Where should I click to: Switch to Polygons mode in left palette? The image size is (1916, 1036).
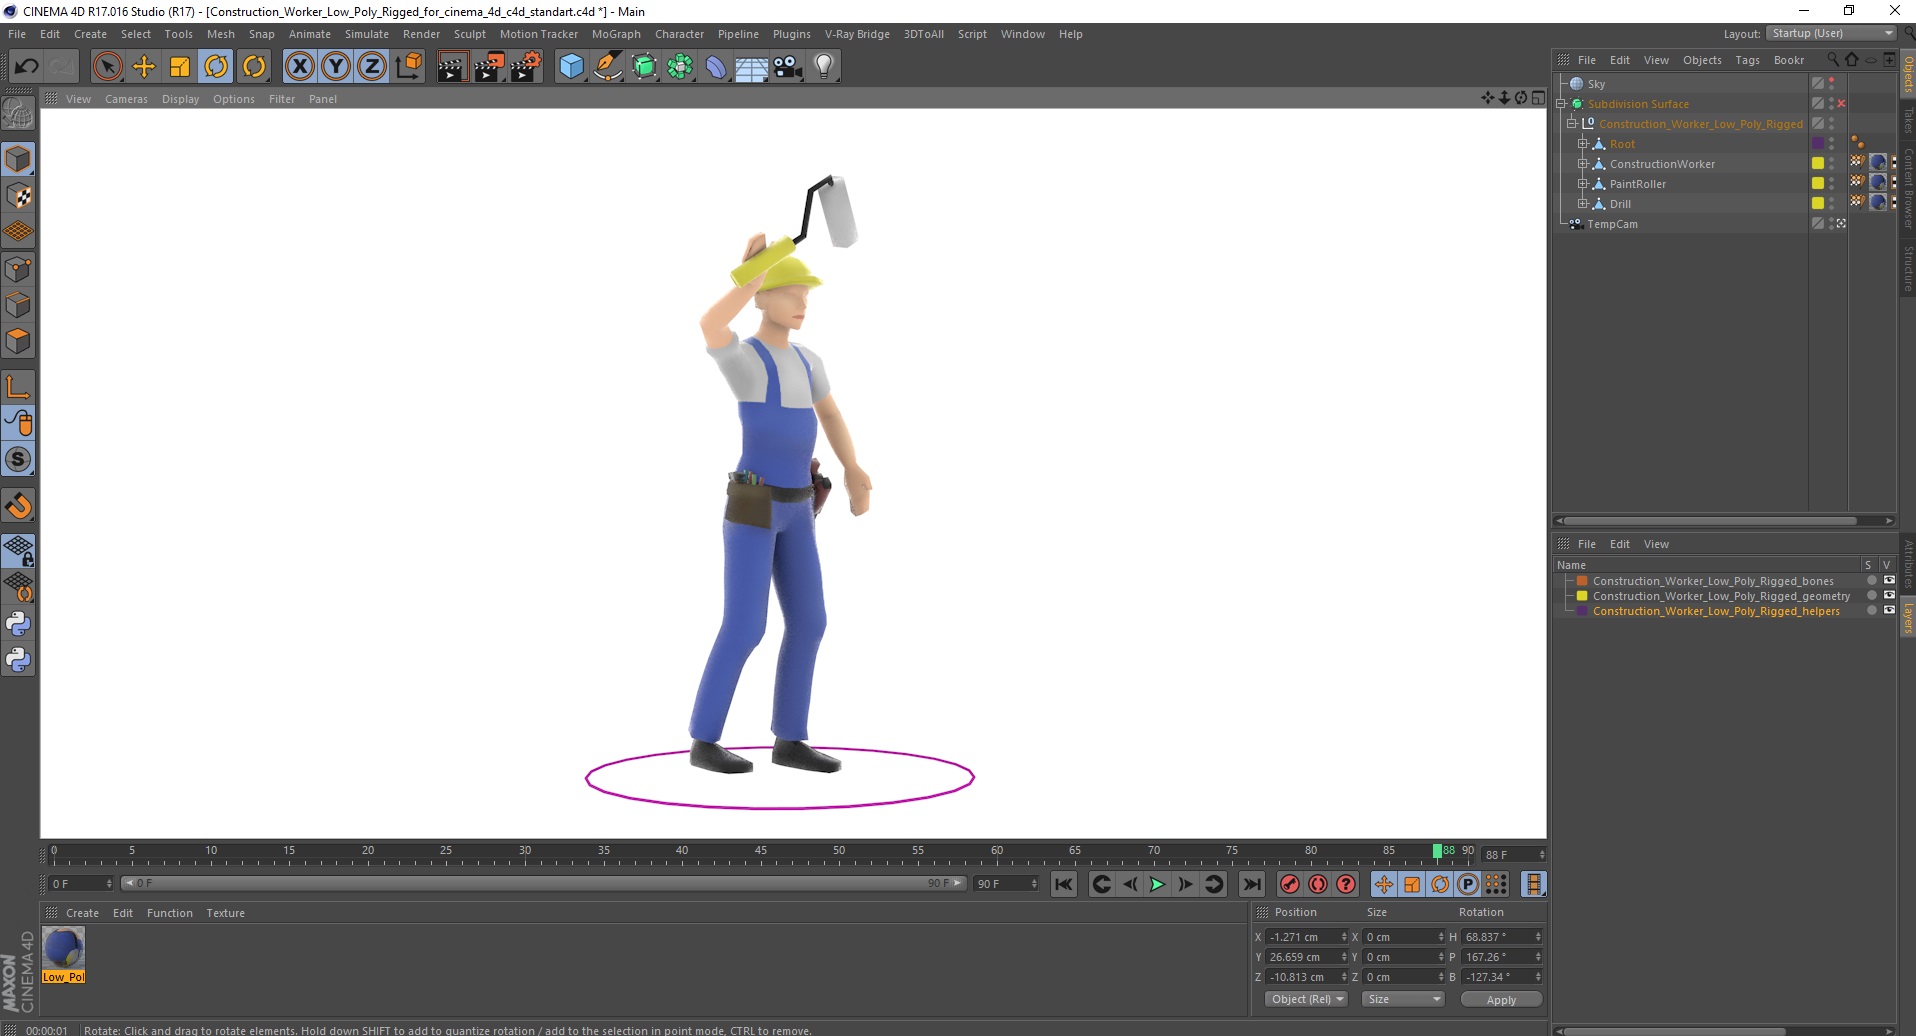[x=18, y=341]
